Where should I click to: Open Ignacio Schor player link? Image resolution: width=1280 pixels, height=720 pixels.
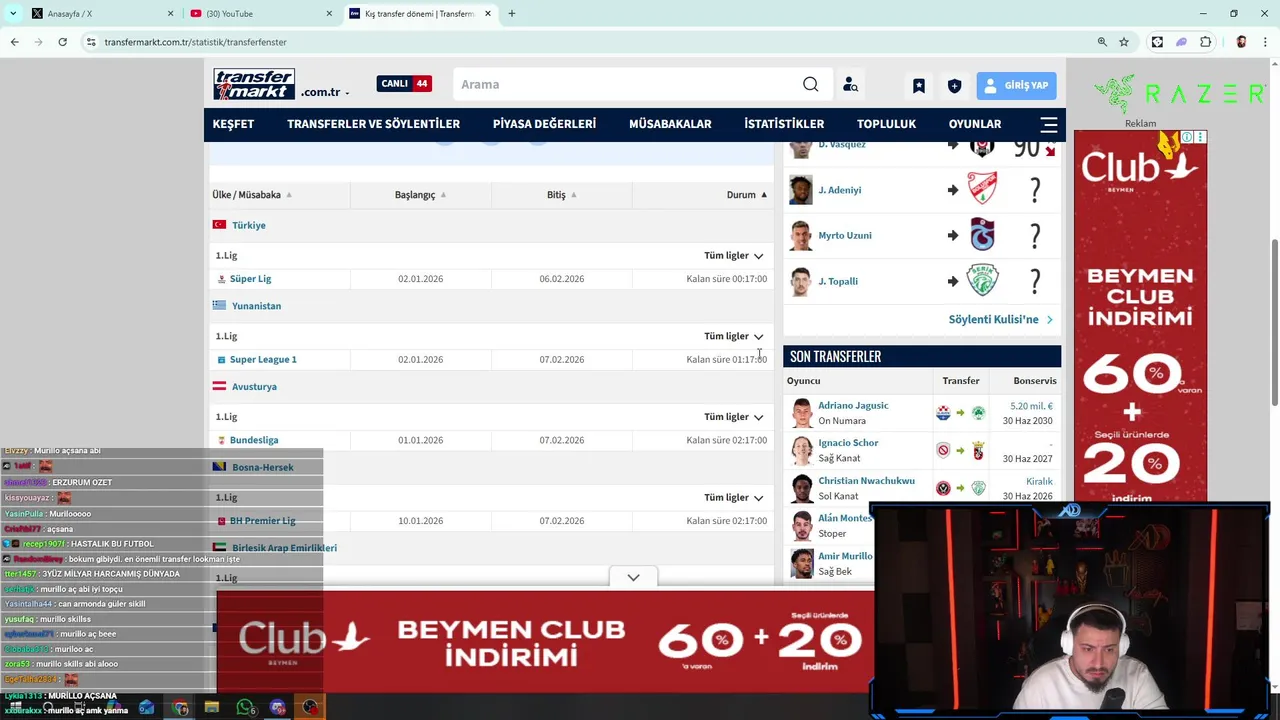point(848,443)
